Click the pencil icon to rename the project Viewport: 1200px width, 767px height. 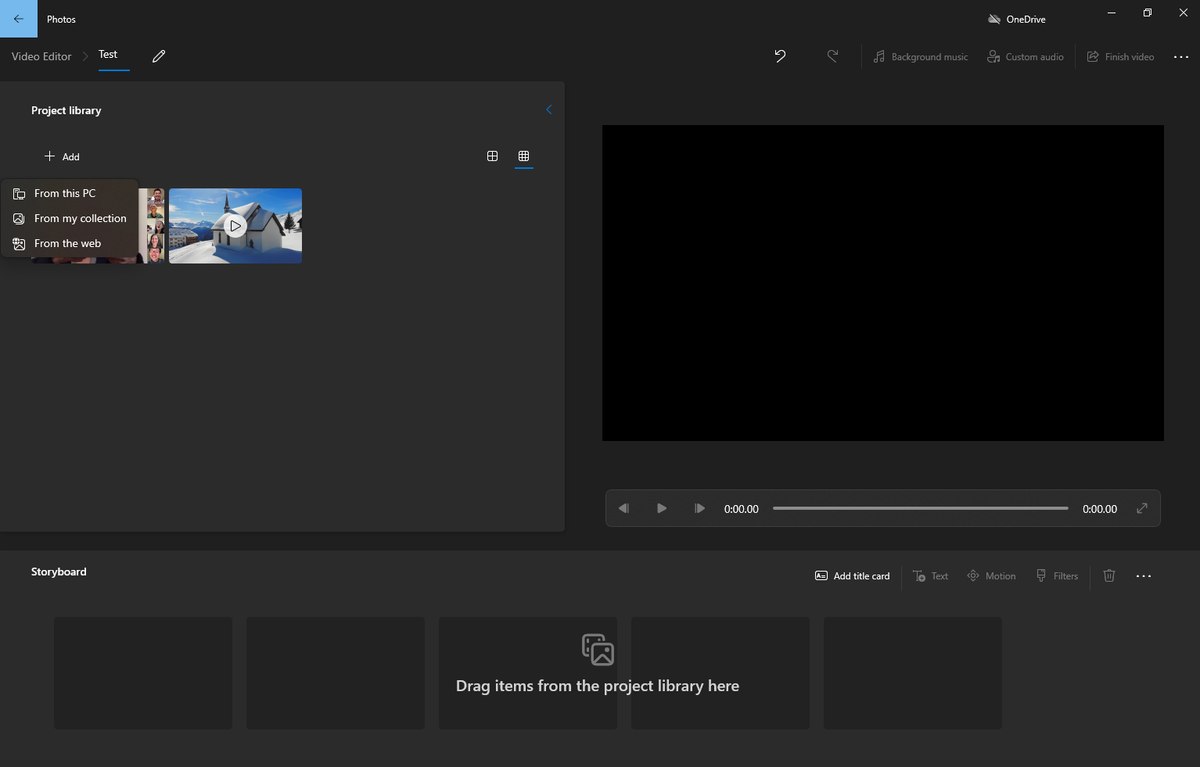158,57
